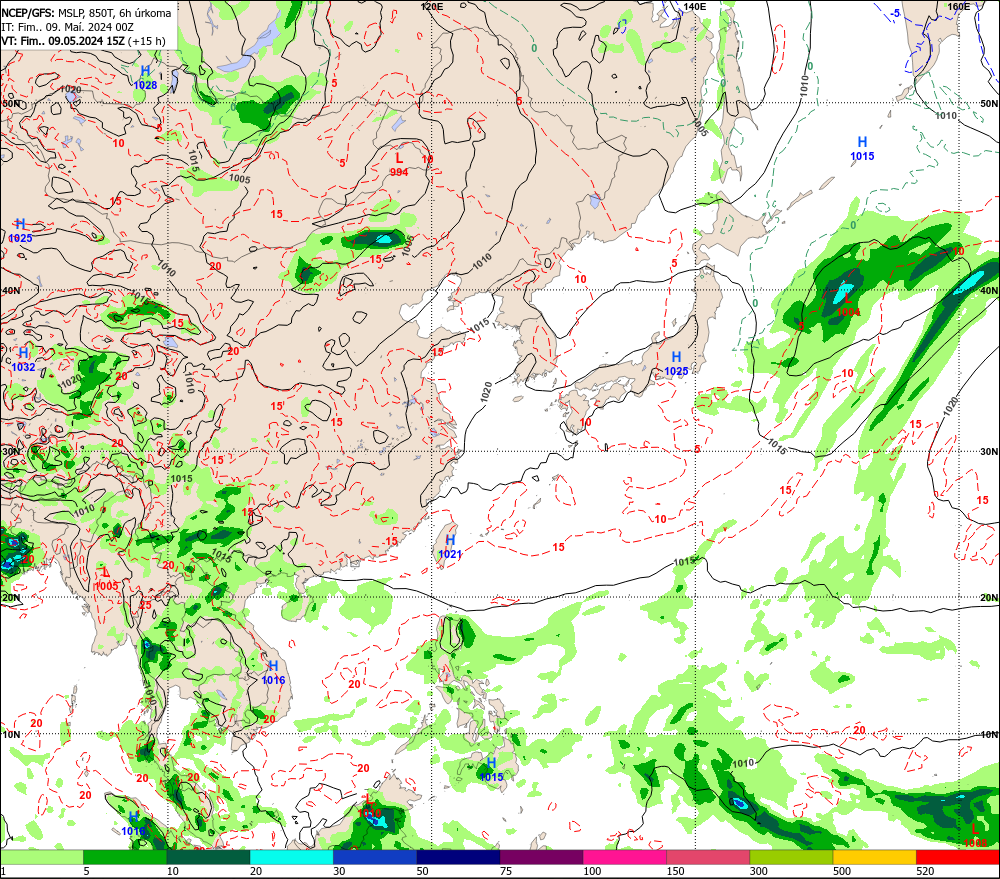The height and width of the screenshot is (879, 1000).
Task: Click the 10N label on the left edge
Action: [11, 734]
